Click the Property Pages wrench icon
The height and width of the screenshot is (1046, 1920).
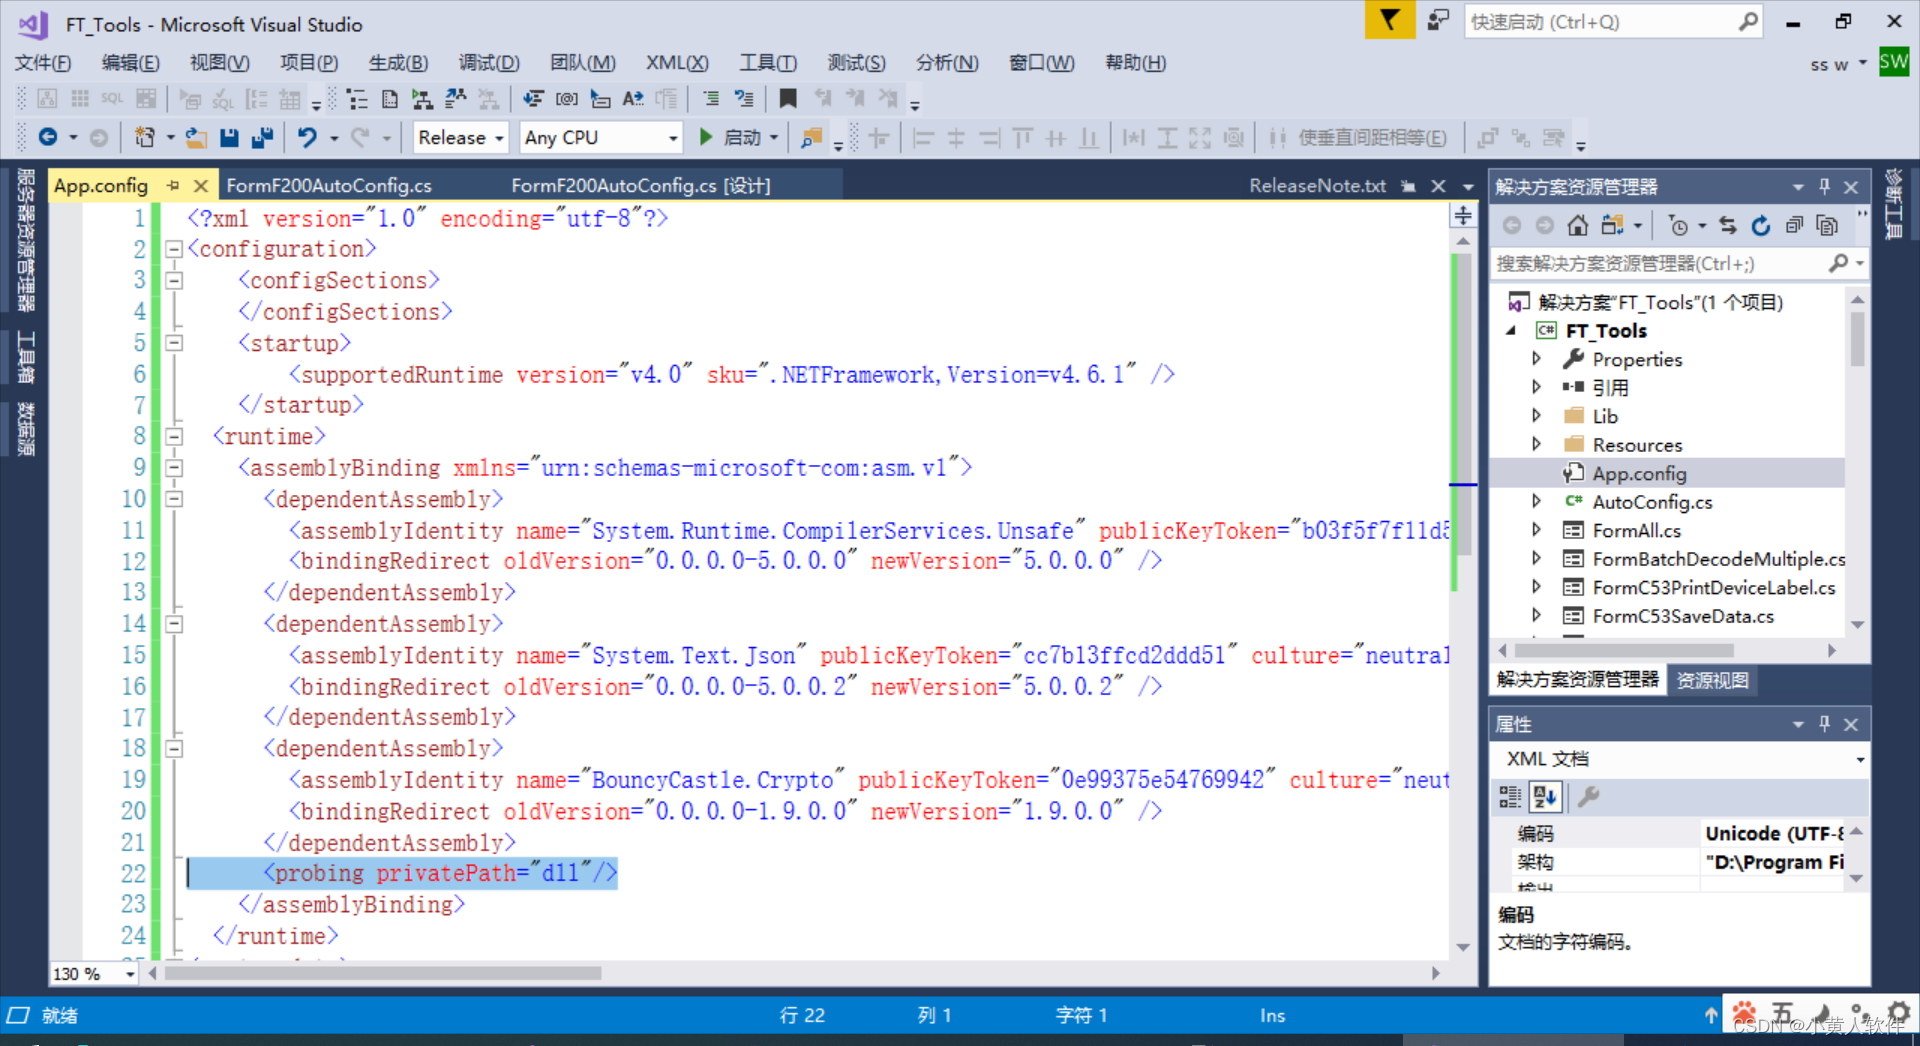coord(1588,797)
